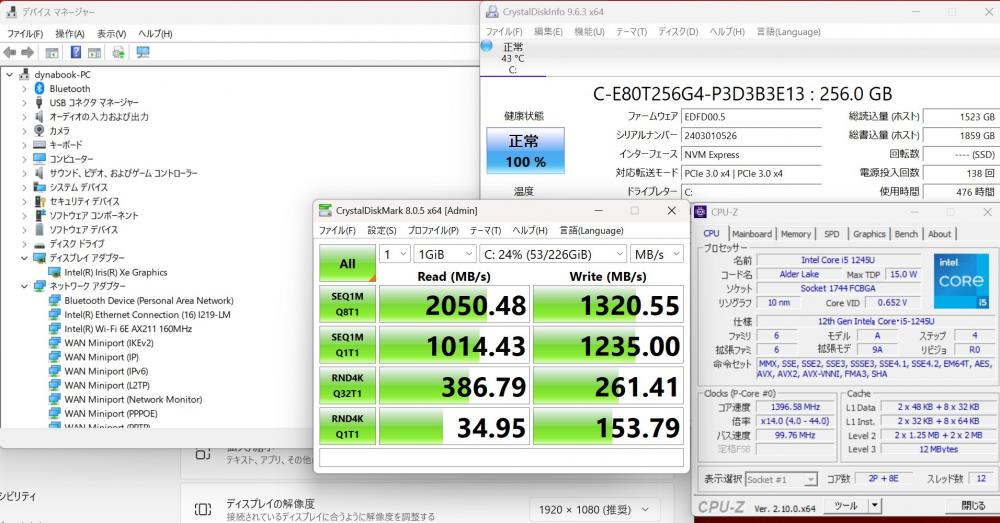1000x523 pixels.
Task: Open プロファイル(P) menu in CrystalDiskMark
Action: [x=433, y=231]
